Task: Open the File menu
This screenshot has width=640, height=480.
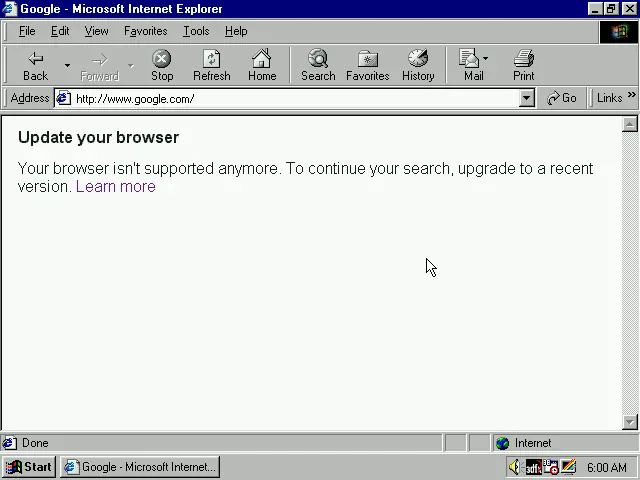Action: tap(27, 31)
